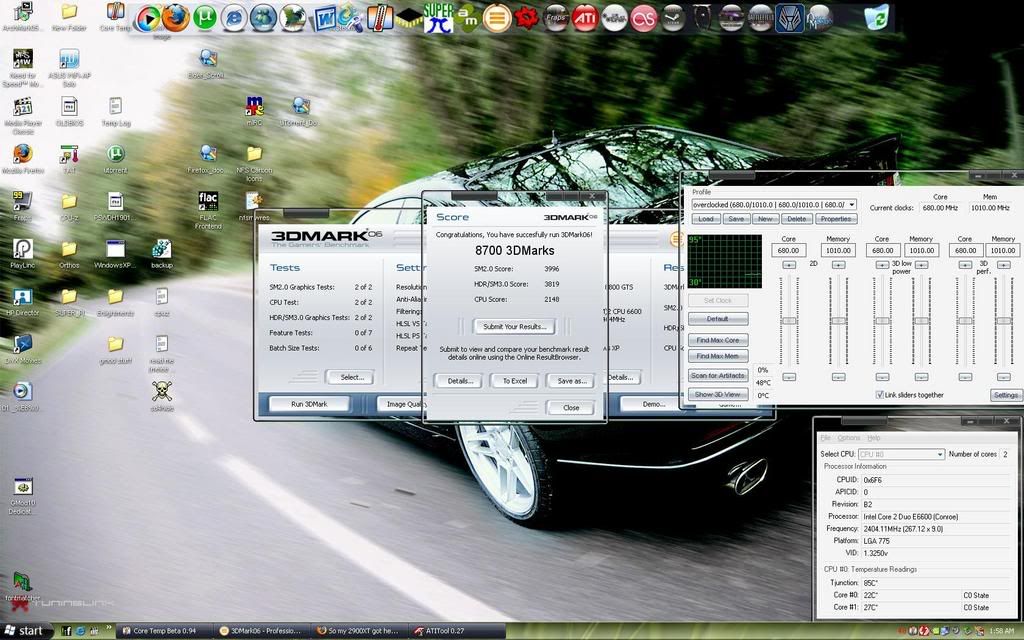Expand the ATITool Profile dropdown
Screen dimensions: 1024x640
click(852, 204)
